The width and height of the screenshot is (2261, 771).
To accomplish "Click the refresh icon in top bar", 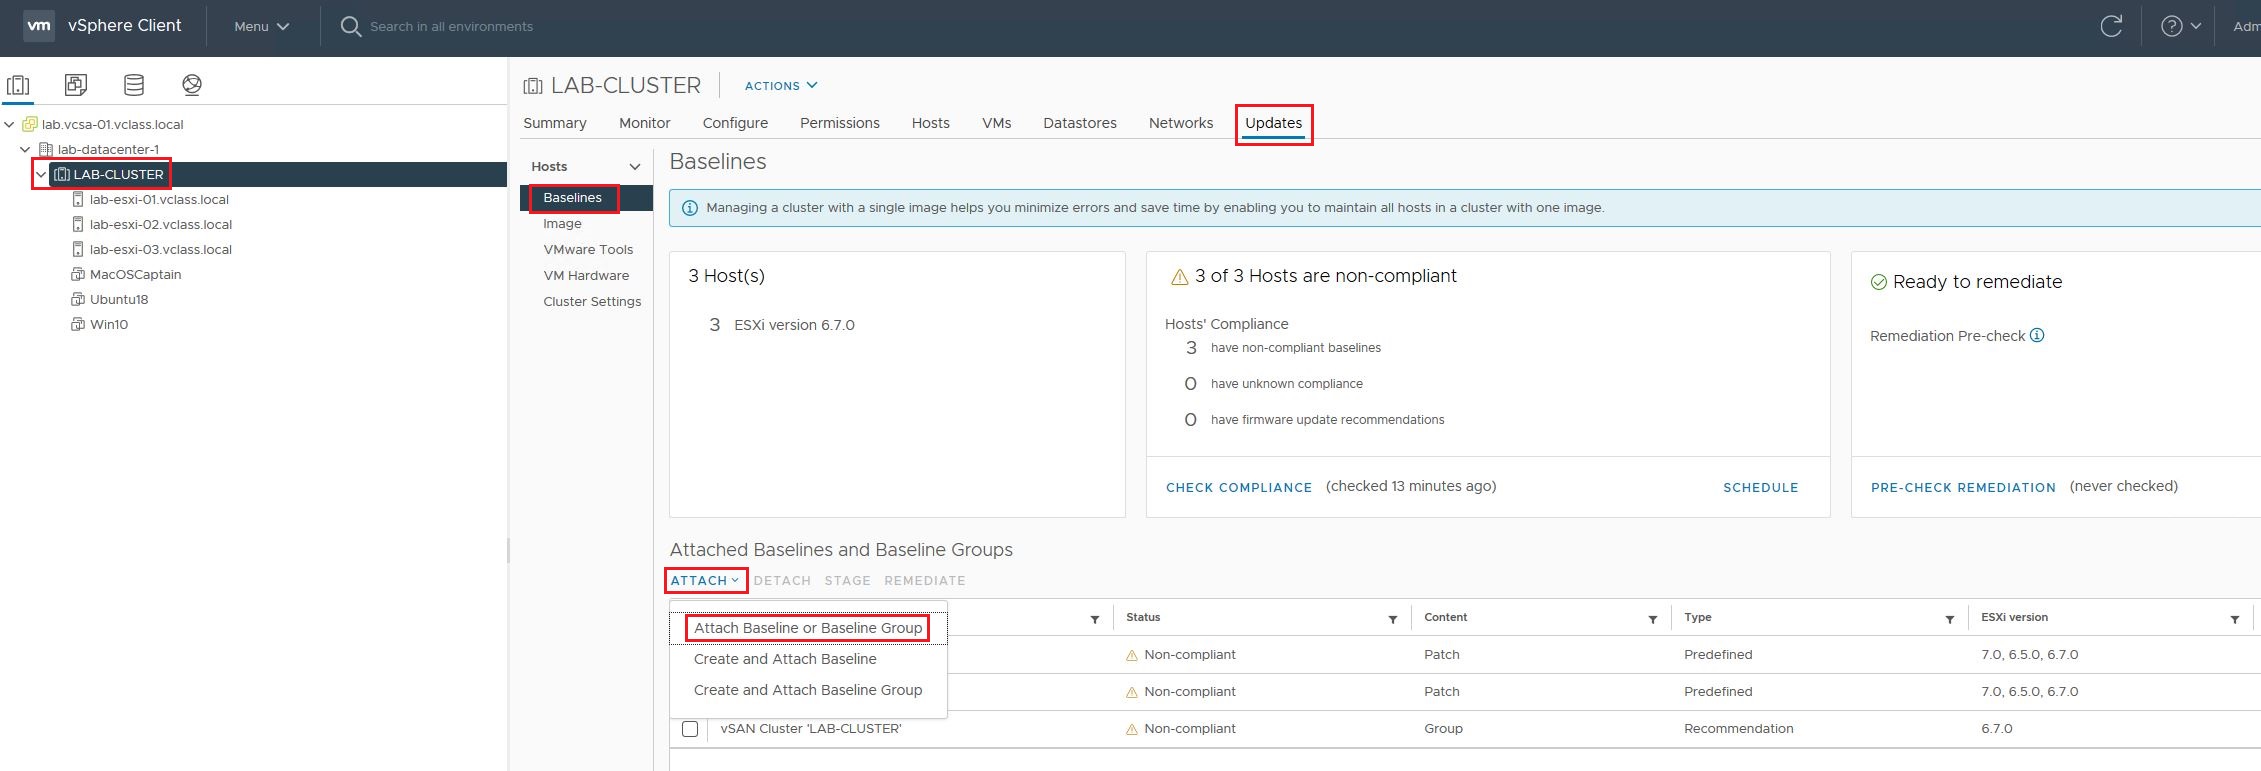I will click(x=2111, y=27).
